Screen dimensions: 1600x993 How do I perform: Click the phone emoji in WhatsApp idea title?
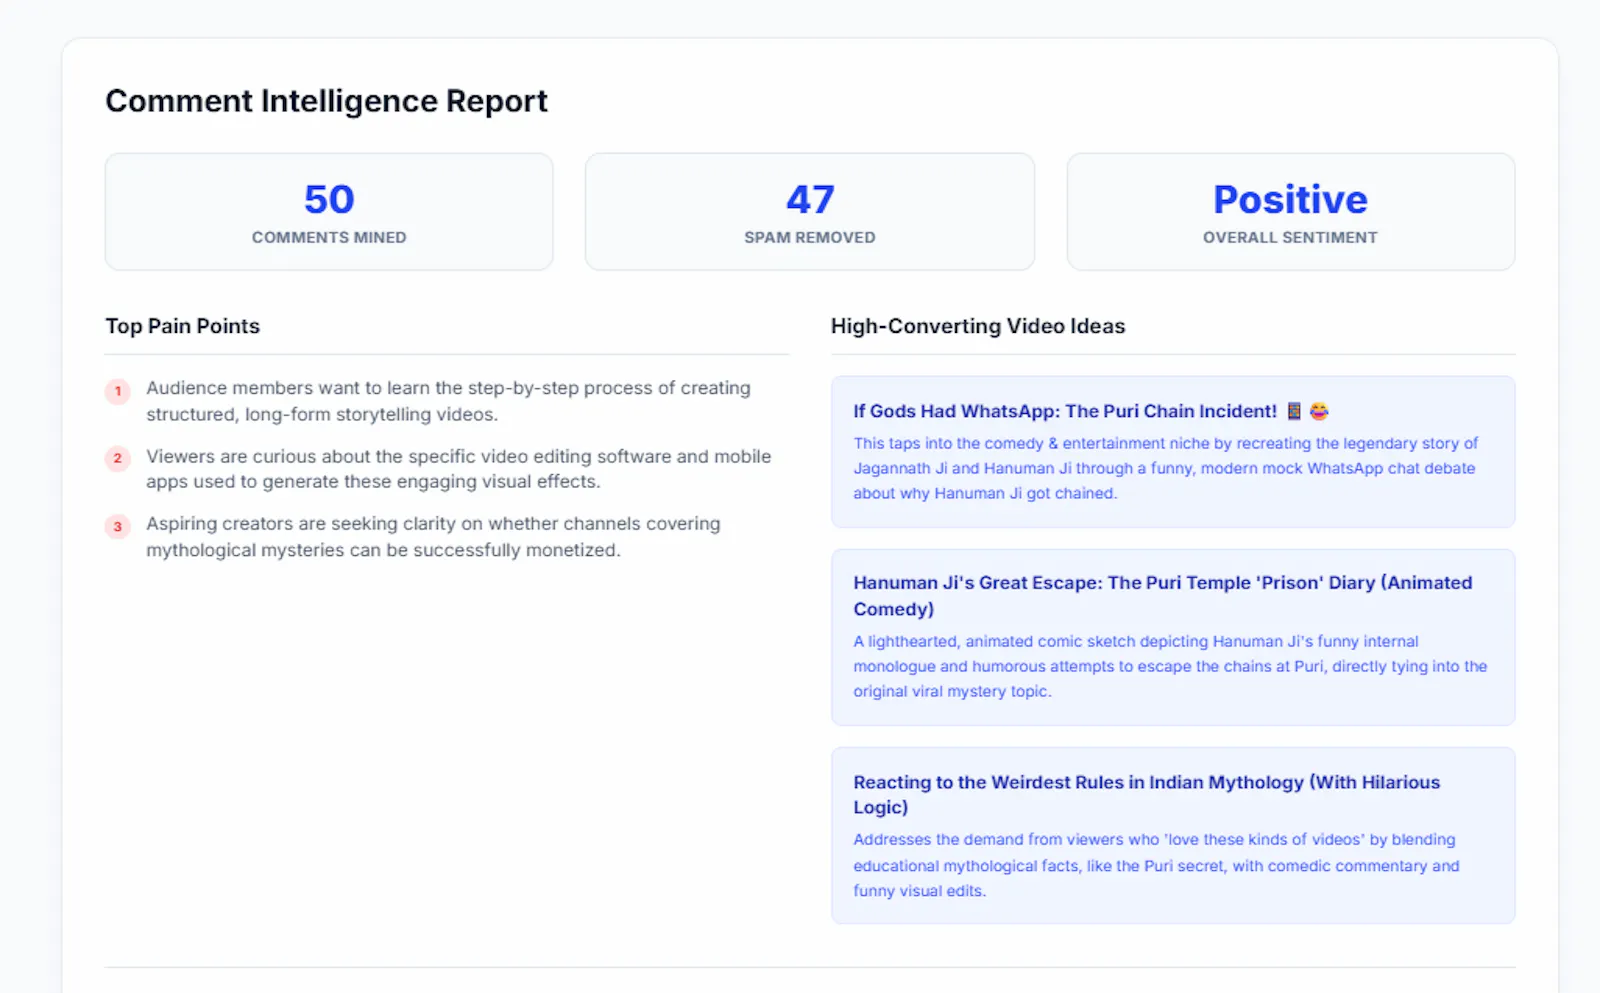click(x=1294, y=411)
